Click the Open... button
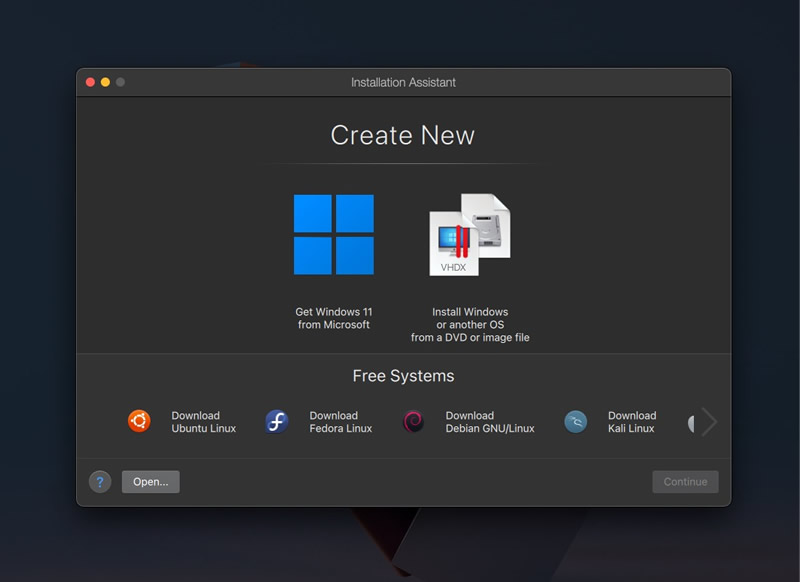 click(151, 482)
